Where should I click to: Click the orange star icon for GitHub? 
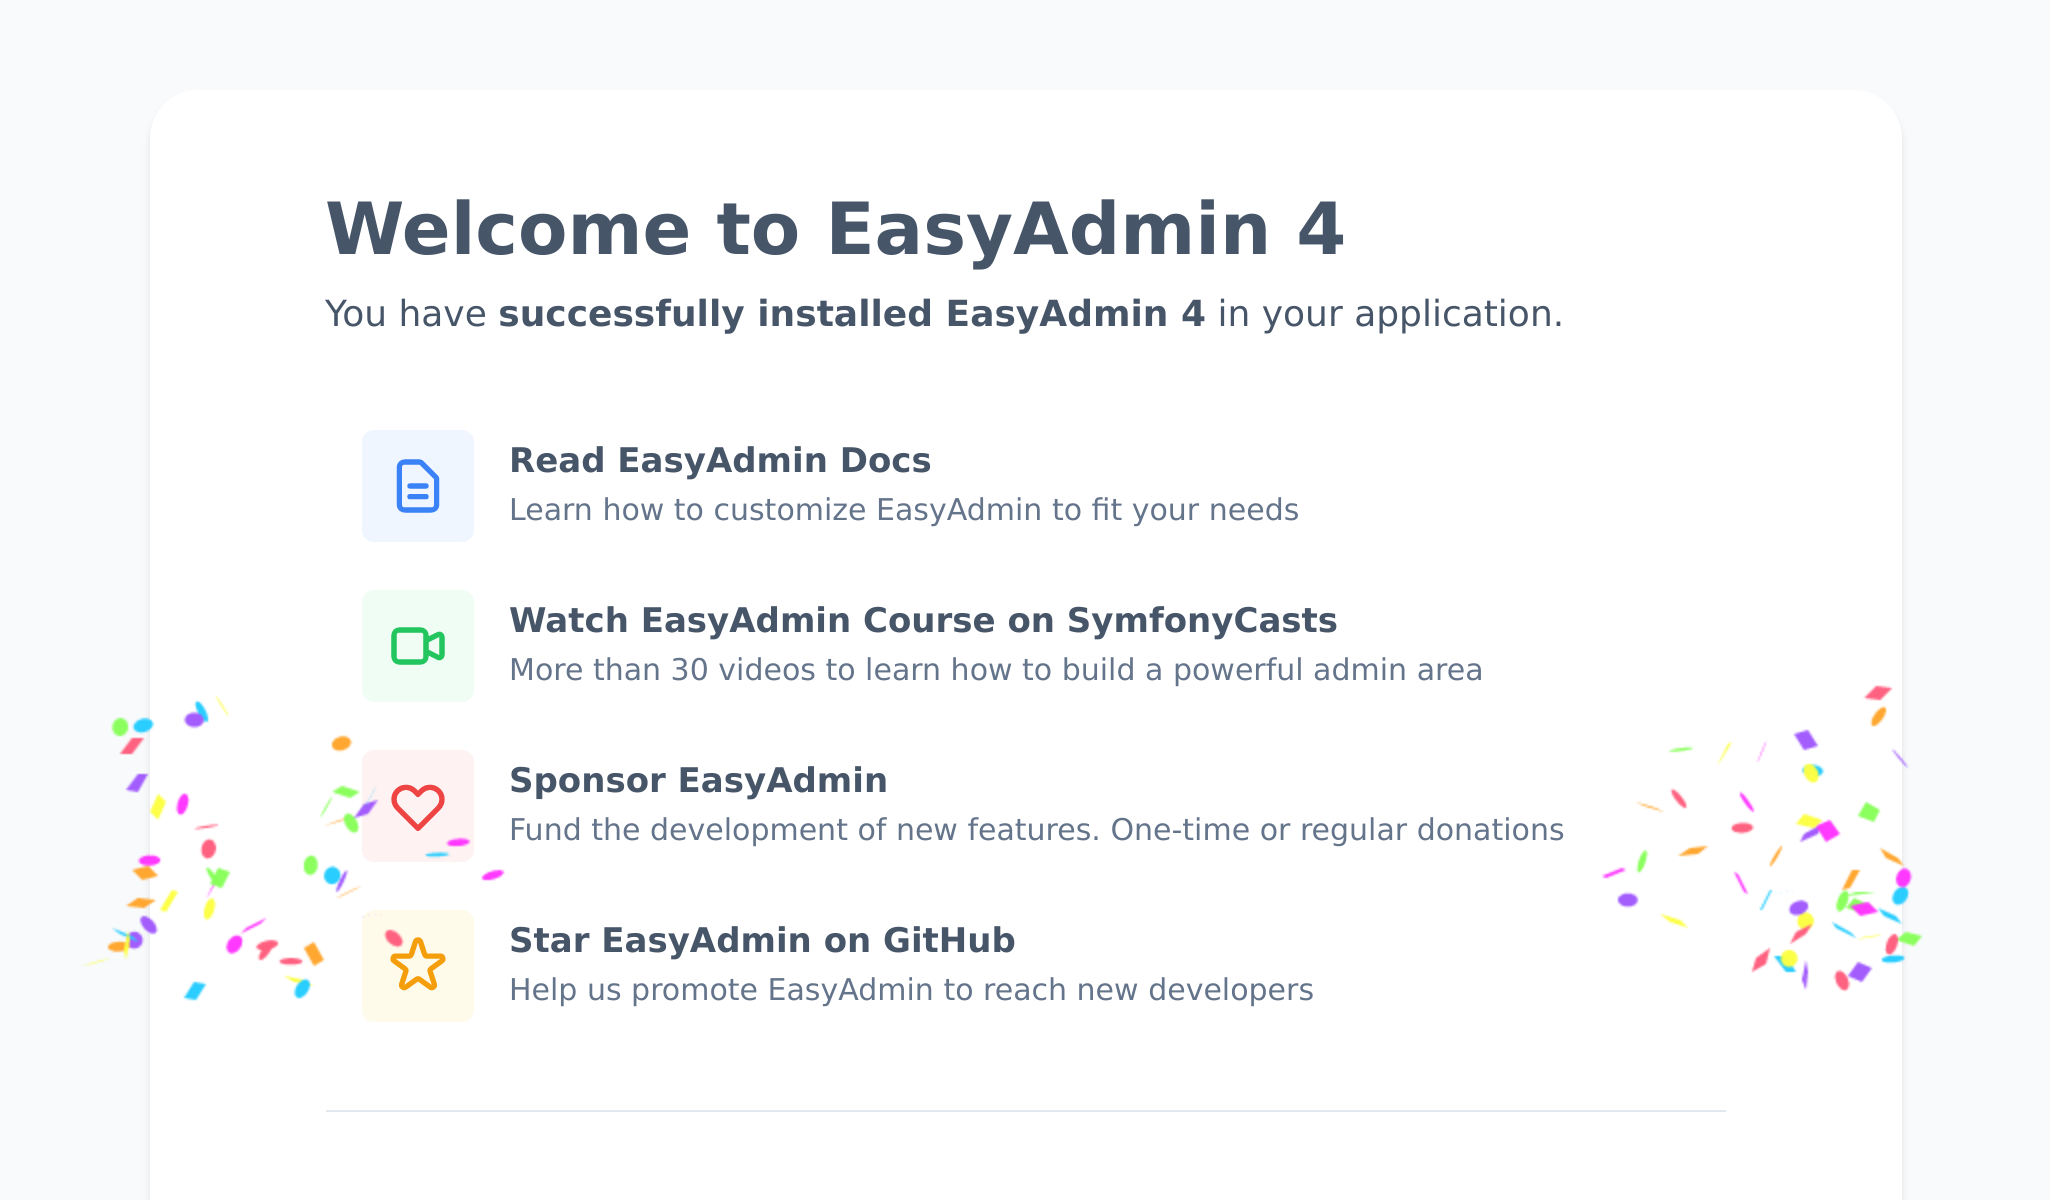(x=417, y=966)
